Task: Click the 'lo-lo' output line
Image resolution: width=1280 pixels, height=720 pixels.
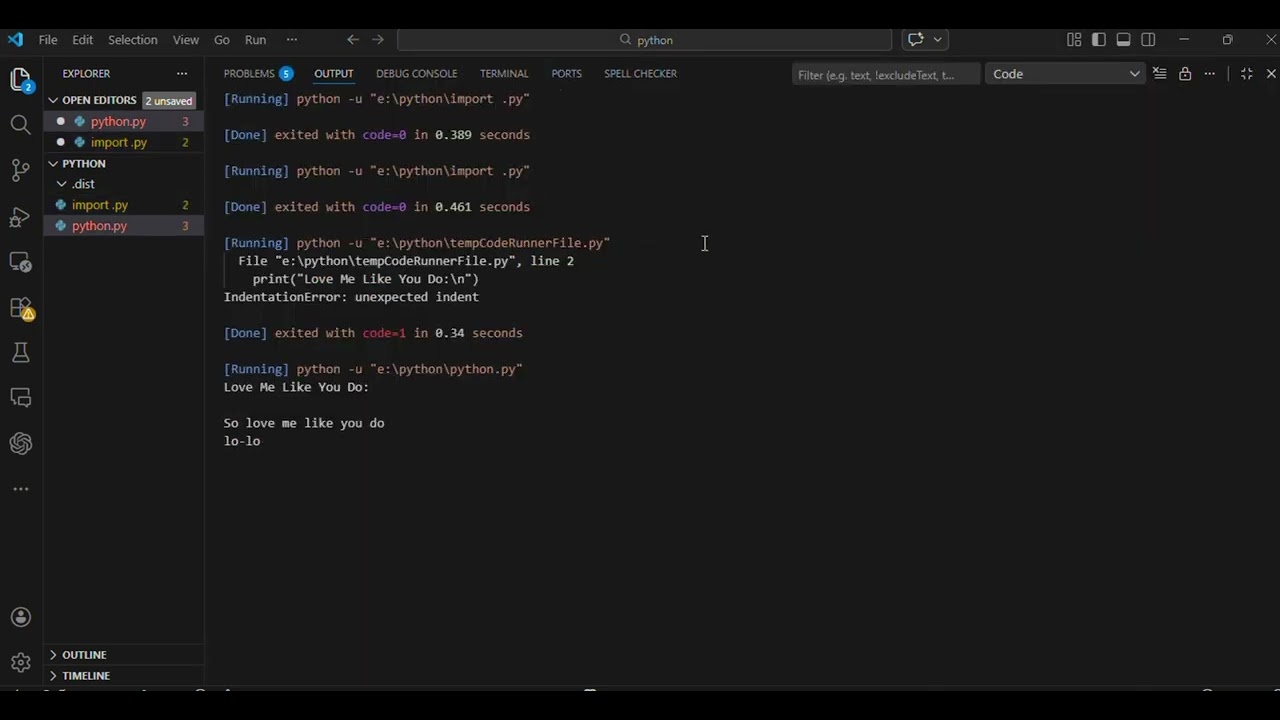Action: (242, 441)
